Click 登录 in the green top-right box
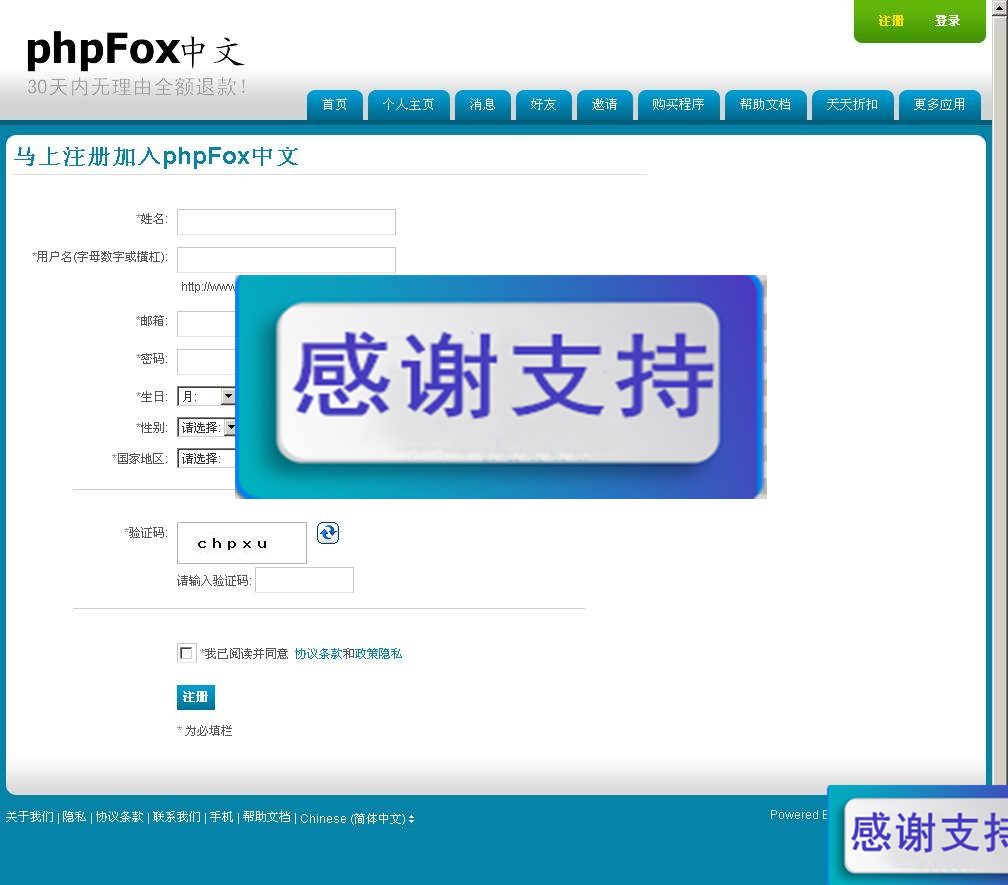 tap(947, 21)
